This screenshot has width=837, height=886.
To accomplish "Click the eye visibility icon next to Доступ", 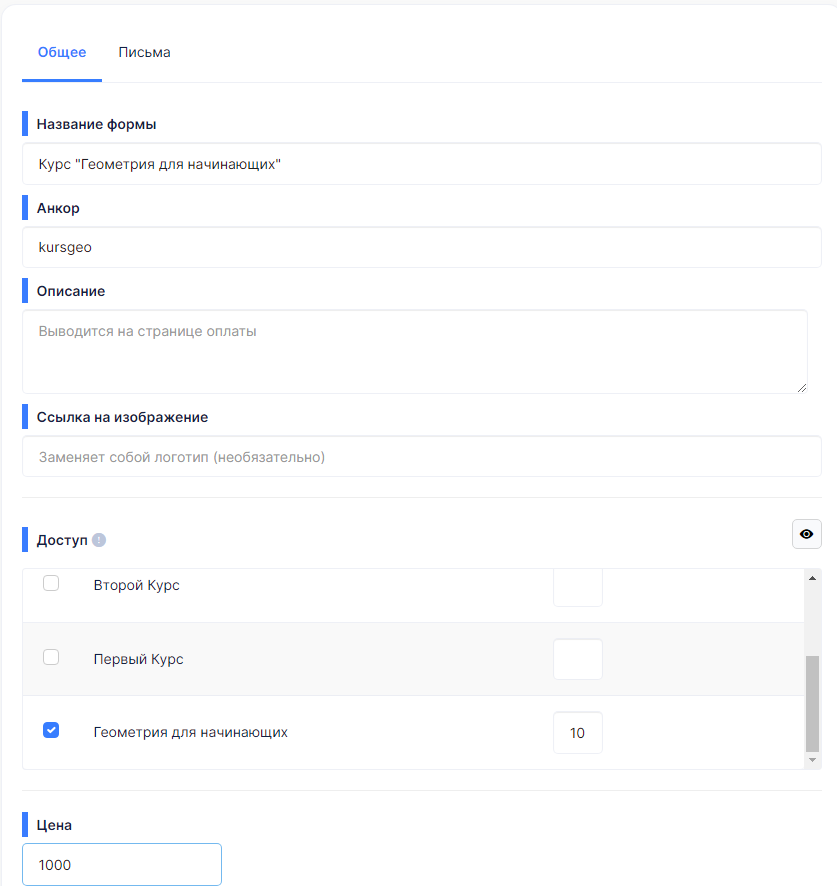I will pyautogui.click(x=806, y=534).
